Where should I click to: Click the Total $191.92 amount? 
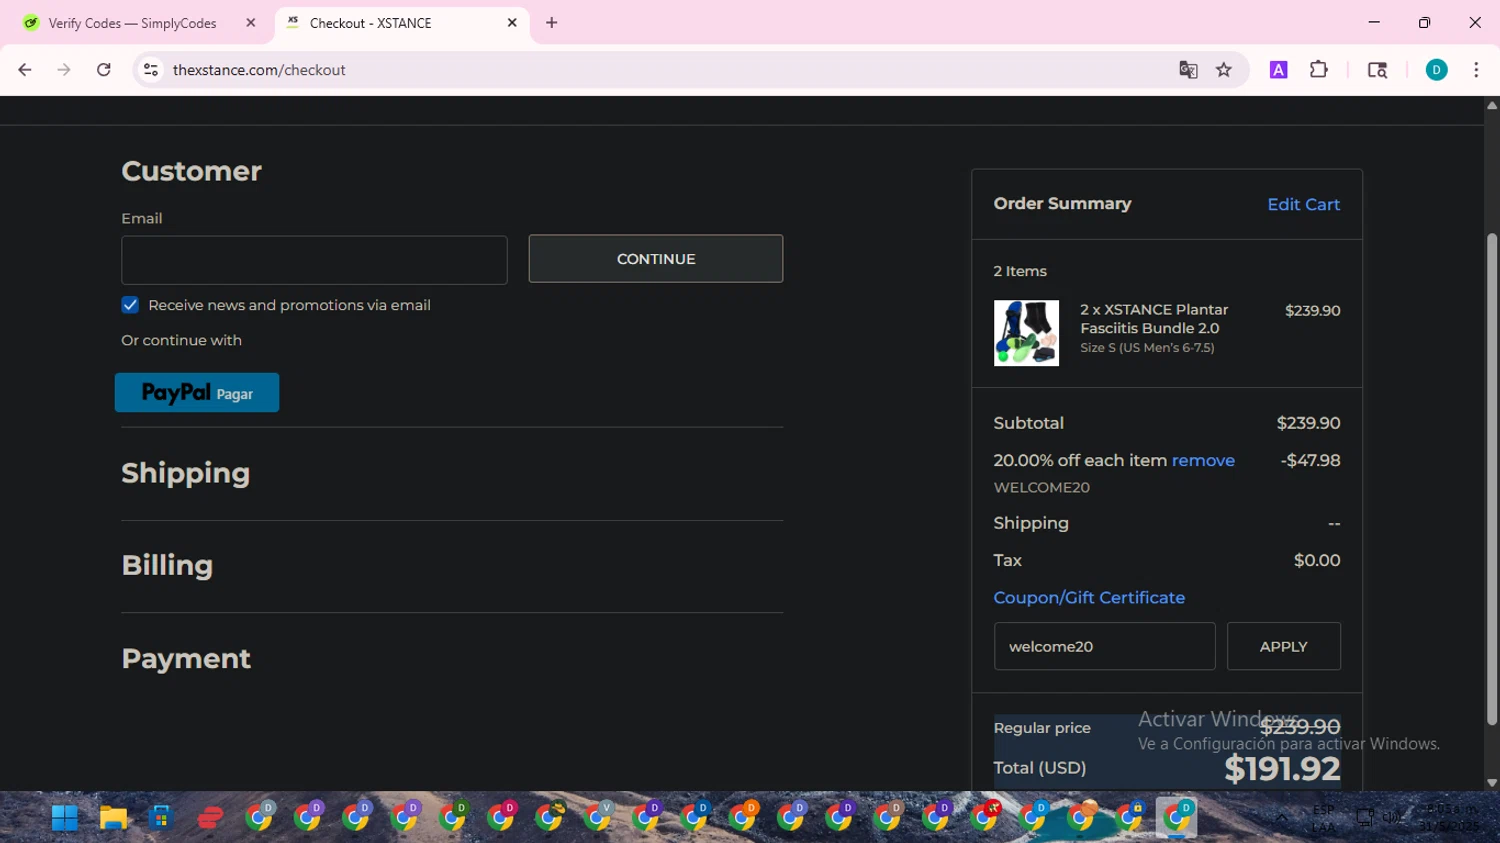[x=1282, y=768]
